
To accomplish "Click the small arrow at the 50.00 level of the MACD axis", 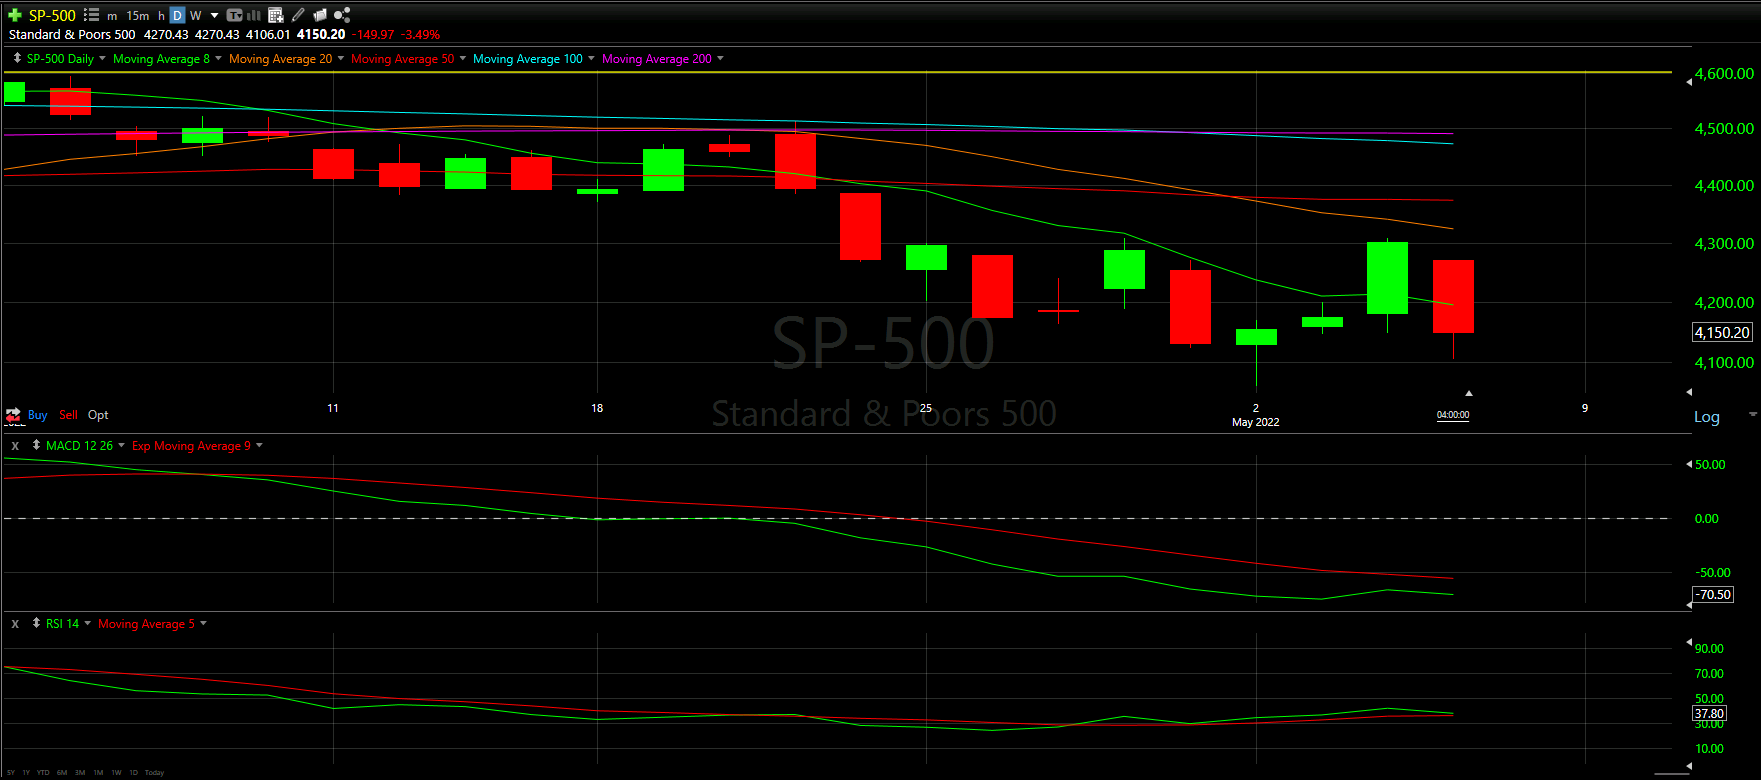I will 1690,464.
